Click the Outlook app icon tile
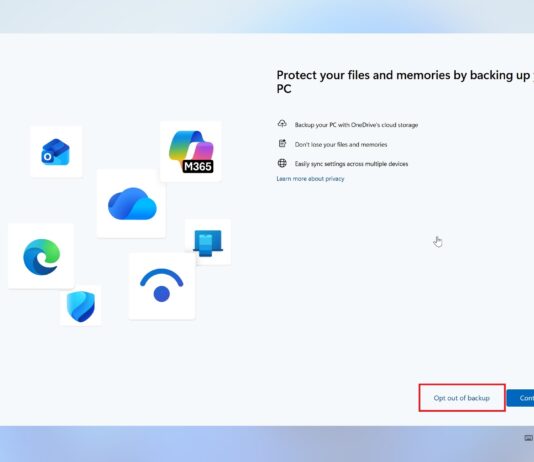534x462 pixels. click(56, 152)
